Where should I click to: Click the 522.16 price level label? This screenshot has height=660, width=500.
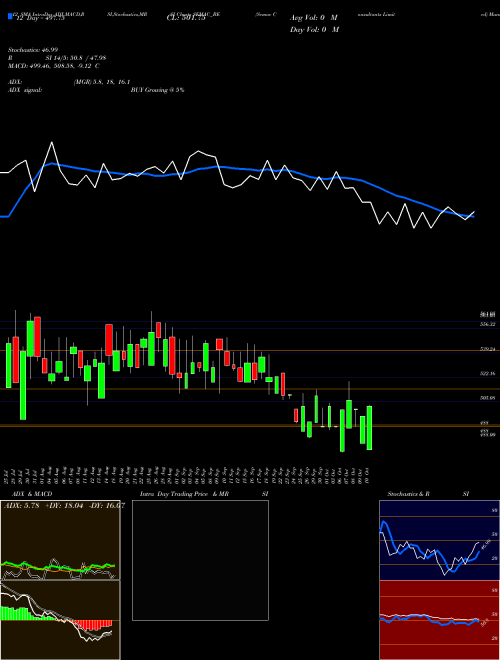click(488, 373)
